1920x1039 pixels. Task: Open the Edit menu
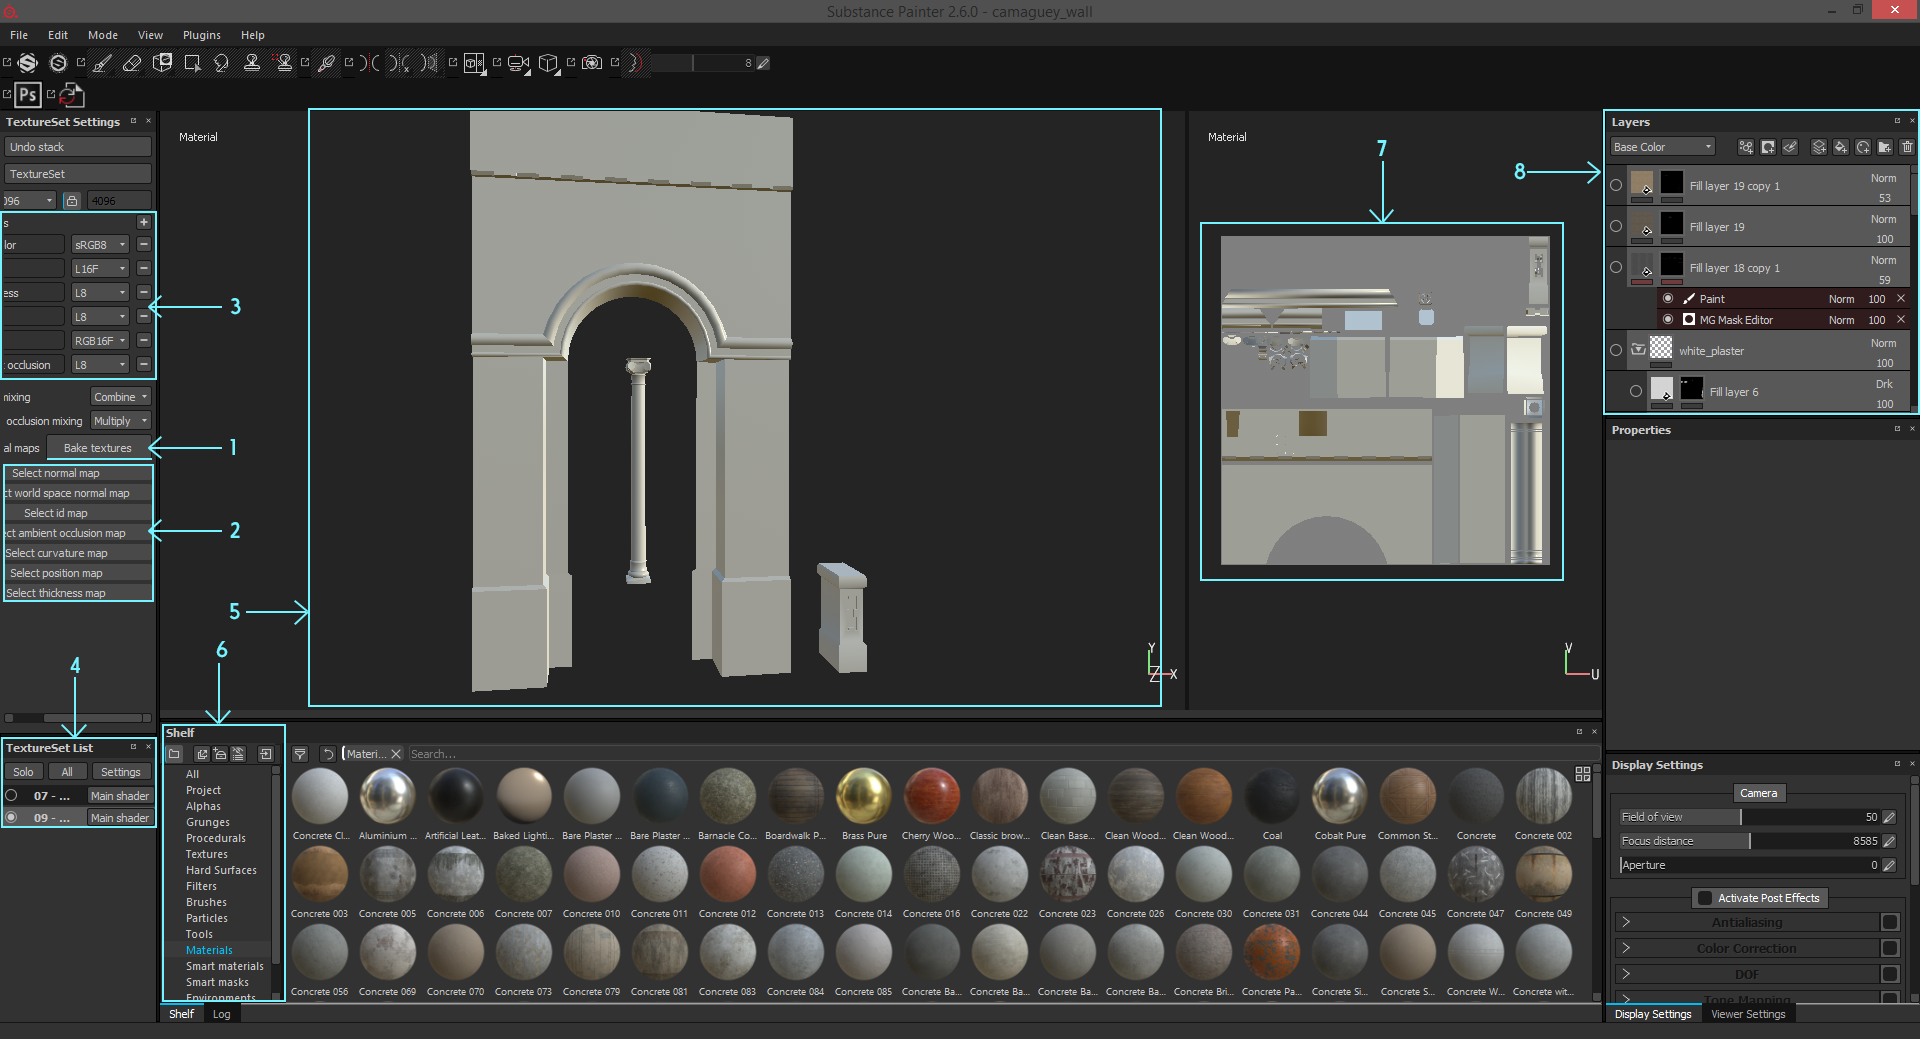(58, 35)
